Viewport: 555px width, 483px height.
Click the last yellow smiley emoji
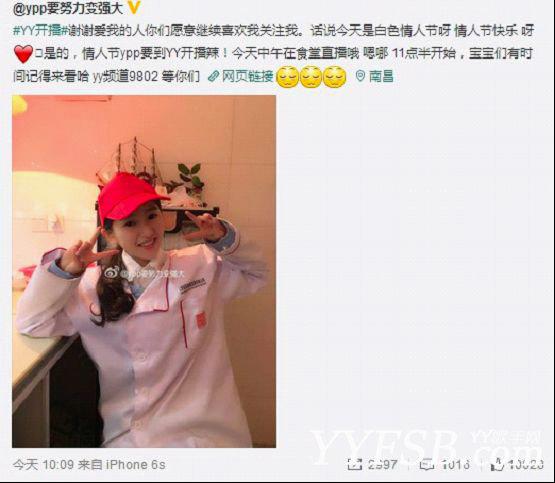335,77
